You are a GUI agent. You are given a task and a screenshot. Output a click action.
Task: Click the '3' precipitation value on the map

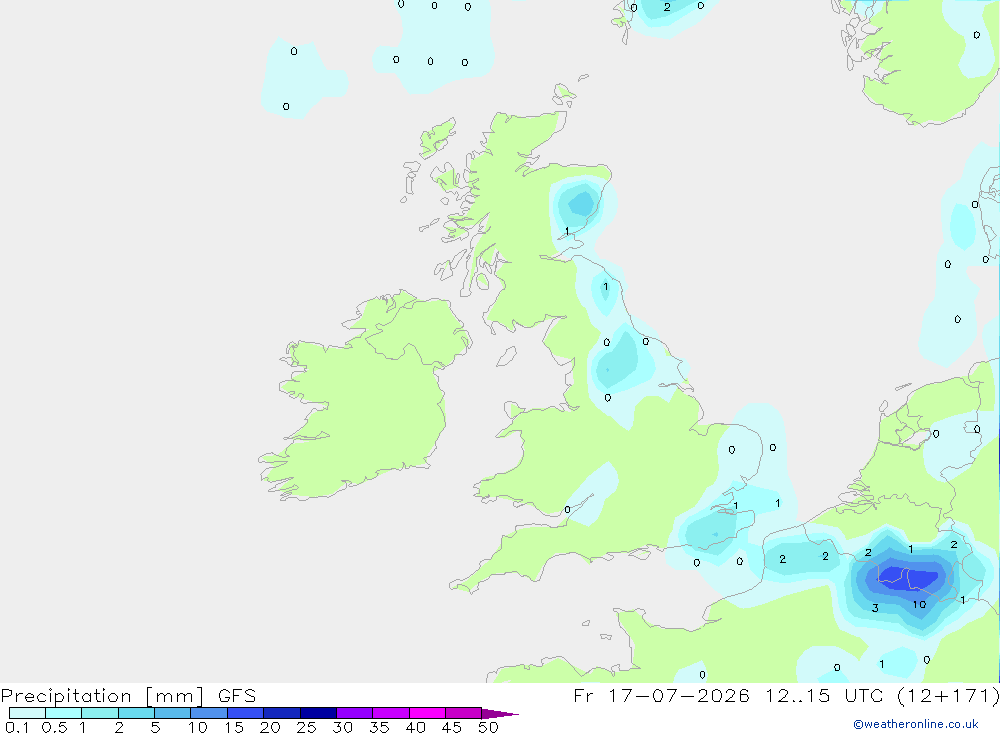click(x=875, y=608)
